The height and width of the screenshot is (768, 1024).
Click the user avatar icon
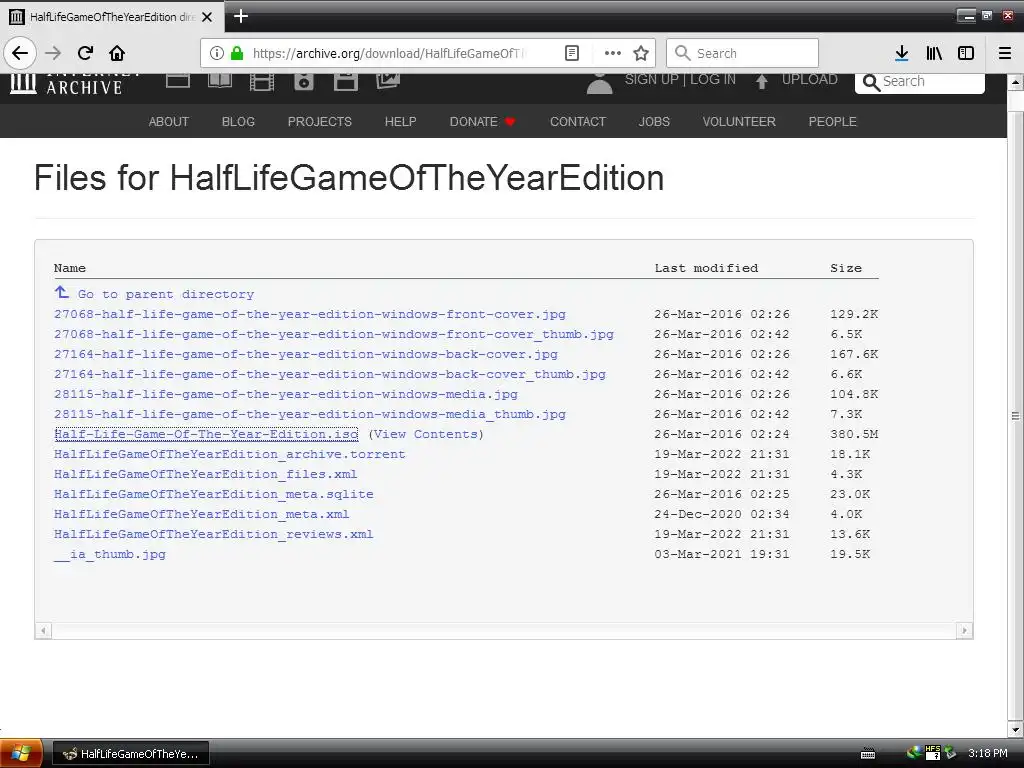(x=600, y=84)
